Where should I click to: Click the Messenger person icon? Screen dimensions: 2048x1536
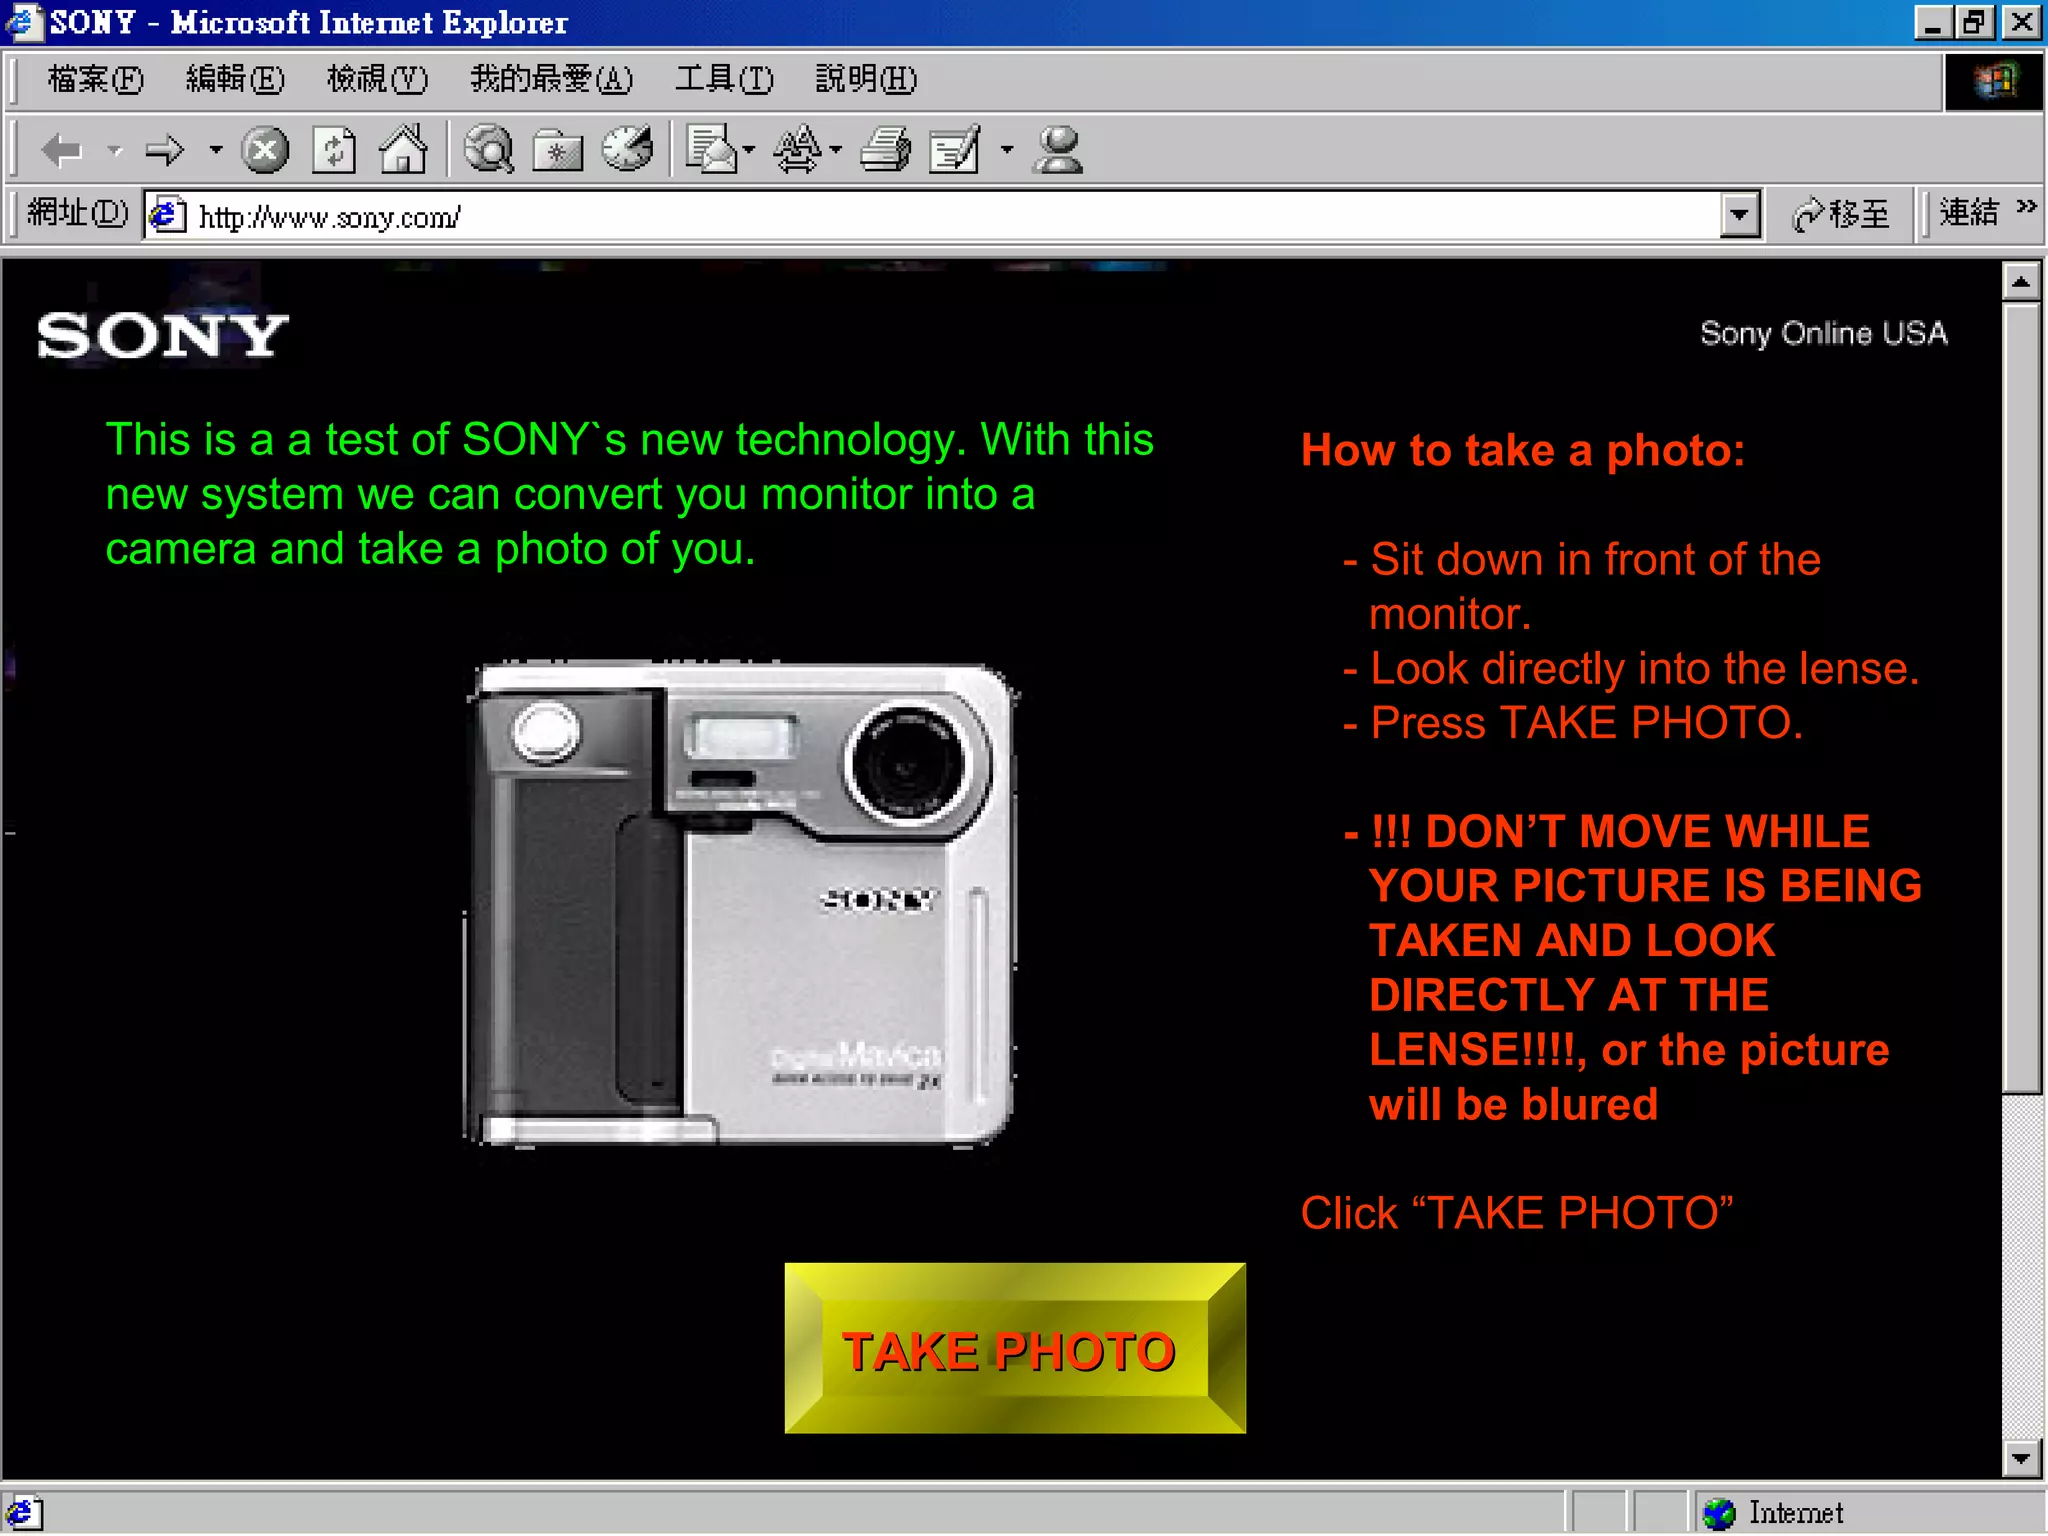[x=1059, y=151]
